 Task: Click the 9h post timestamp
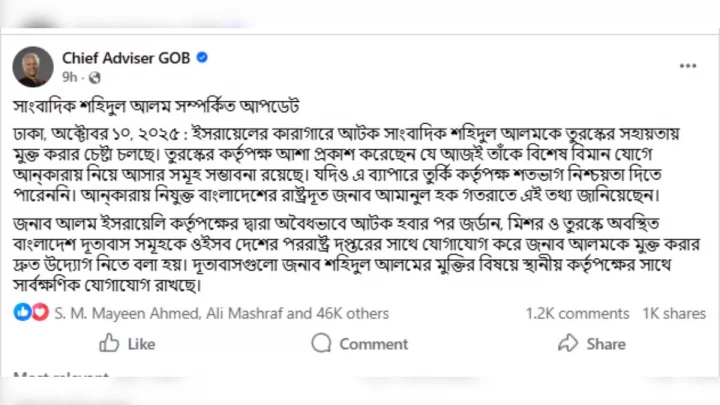[69, 77]
